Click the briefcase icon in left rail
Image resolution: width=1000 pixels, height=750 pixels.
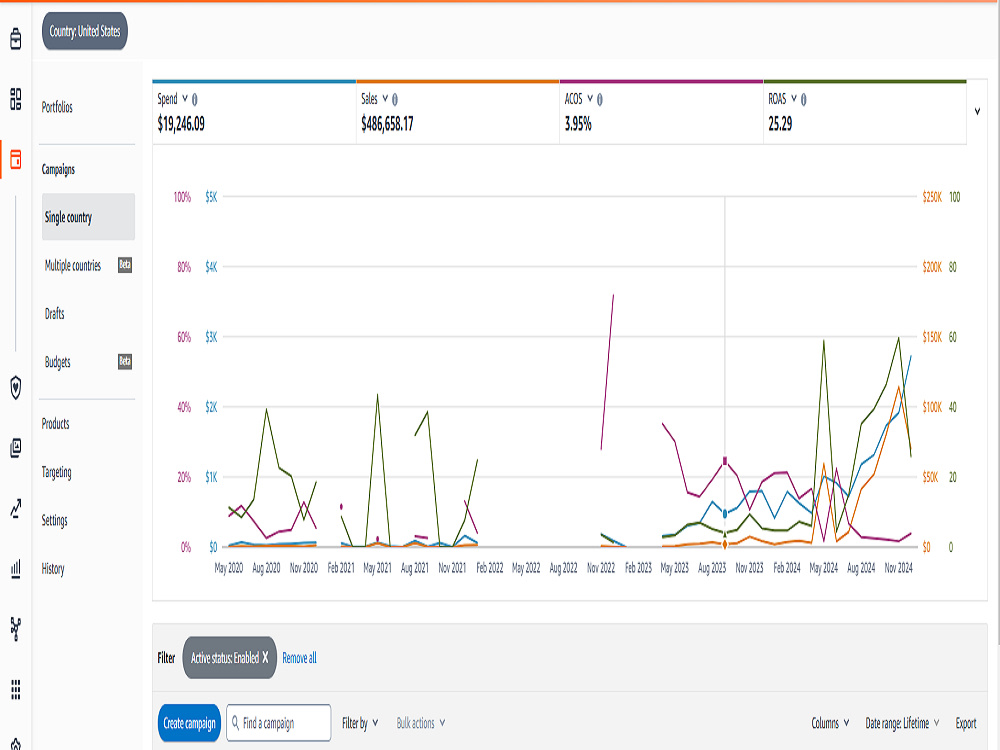click(x=16, y=39)
